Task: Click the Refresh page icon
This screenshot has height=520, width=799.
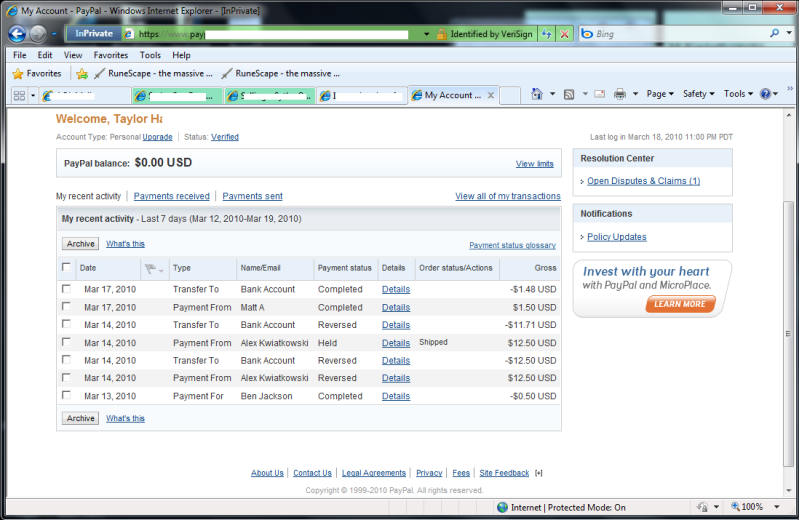Action: tap(547, 34)
